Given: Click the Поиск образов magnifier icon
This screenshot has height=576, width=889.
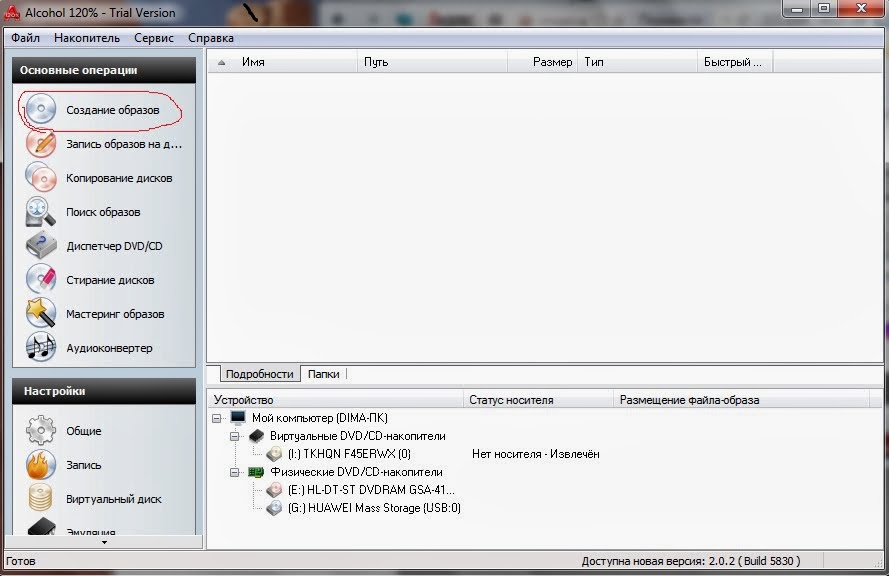Looking at the screenshot, I should point(41,211).
